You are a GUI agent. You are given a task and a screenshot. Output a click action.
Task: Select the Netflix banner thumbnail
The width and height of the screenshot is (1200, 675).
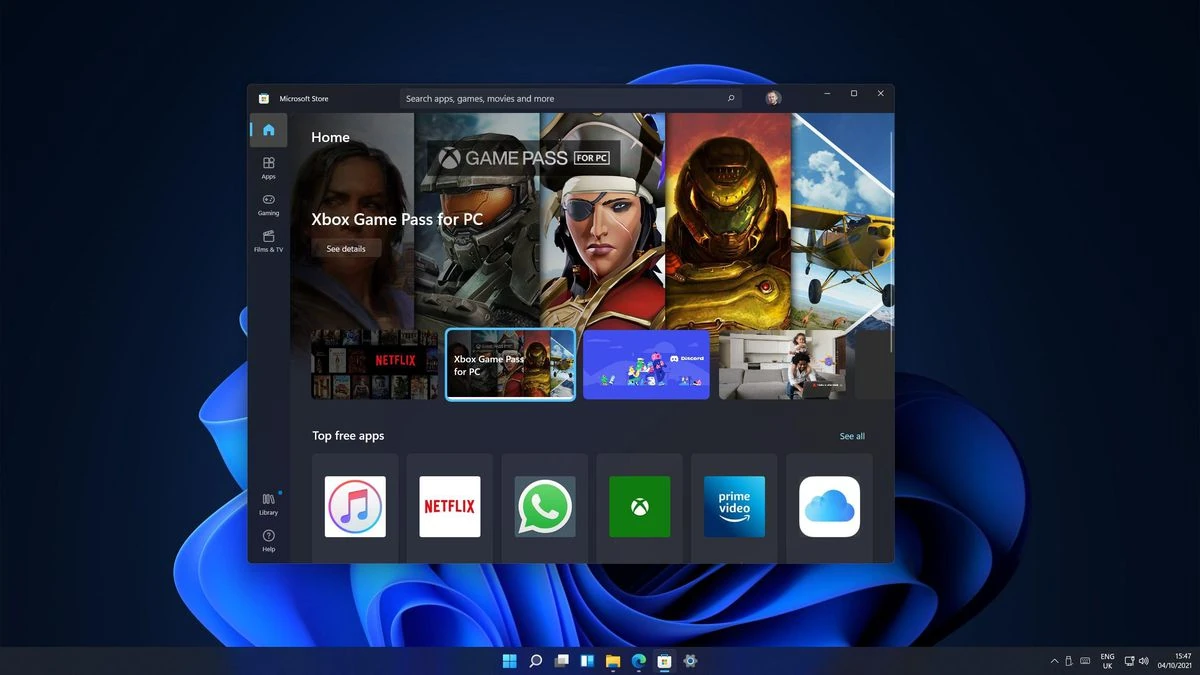pyautogui.click(x=373, y=365)
